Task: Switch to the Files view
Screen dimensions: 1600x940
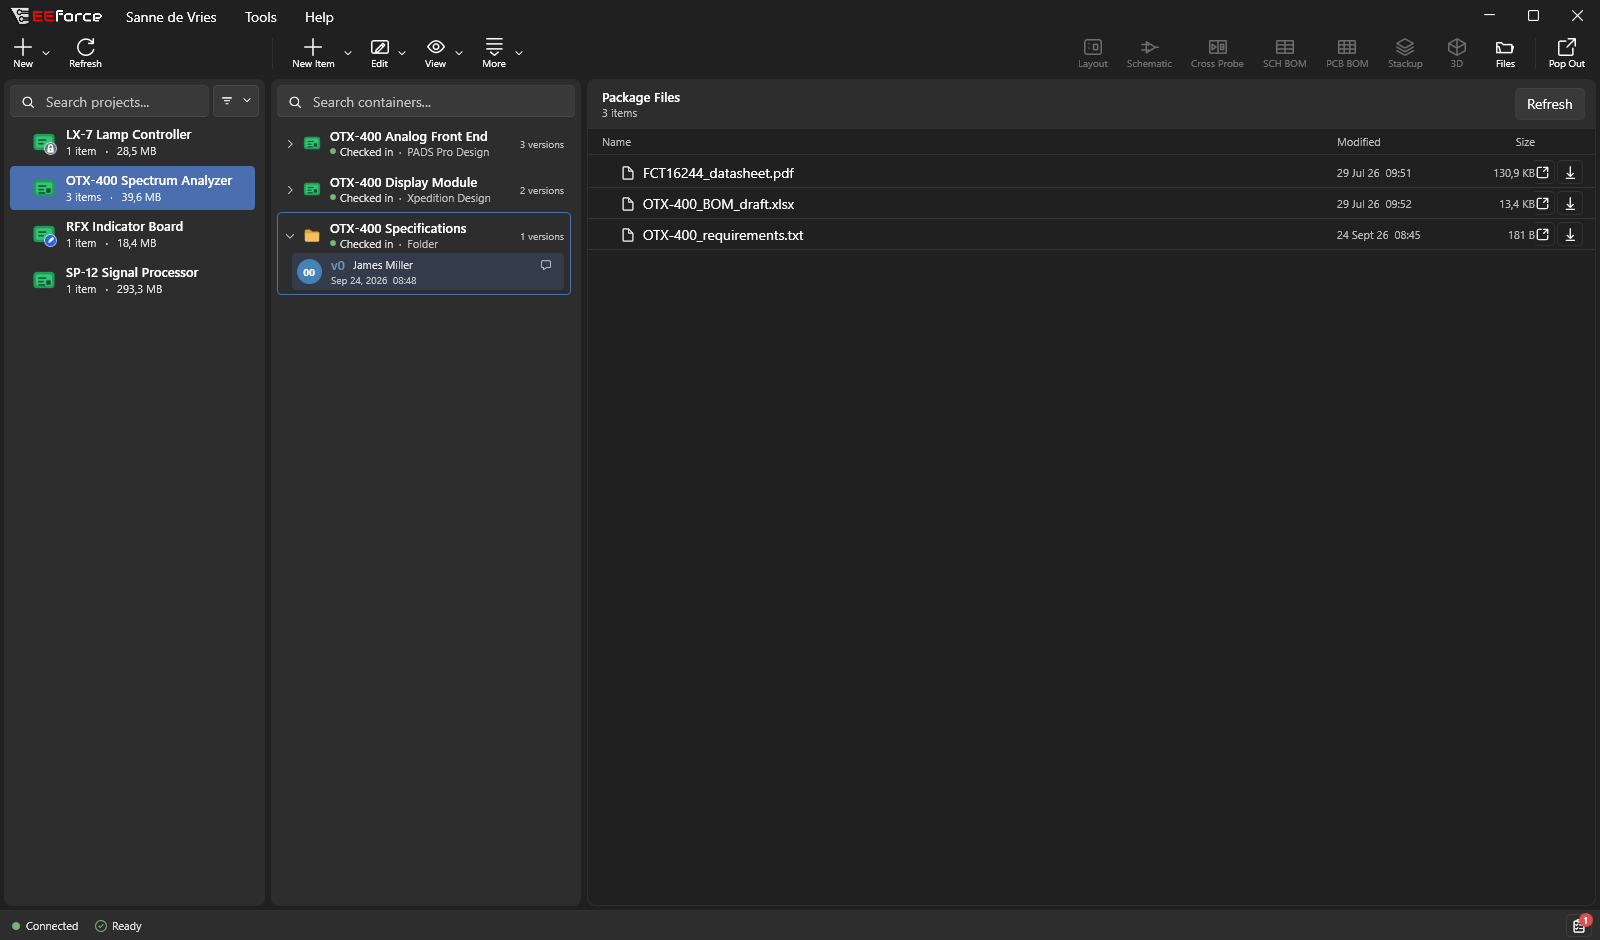Action: [x=1505, y=53]
